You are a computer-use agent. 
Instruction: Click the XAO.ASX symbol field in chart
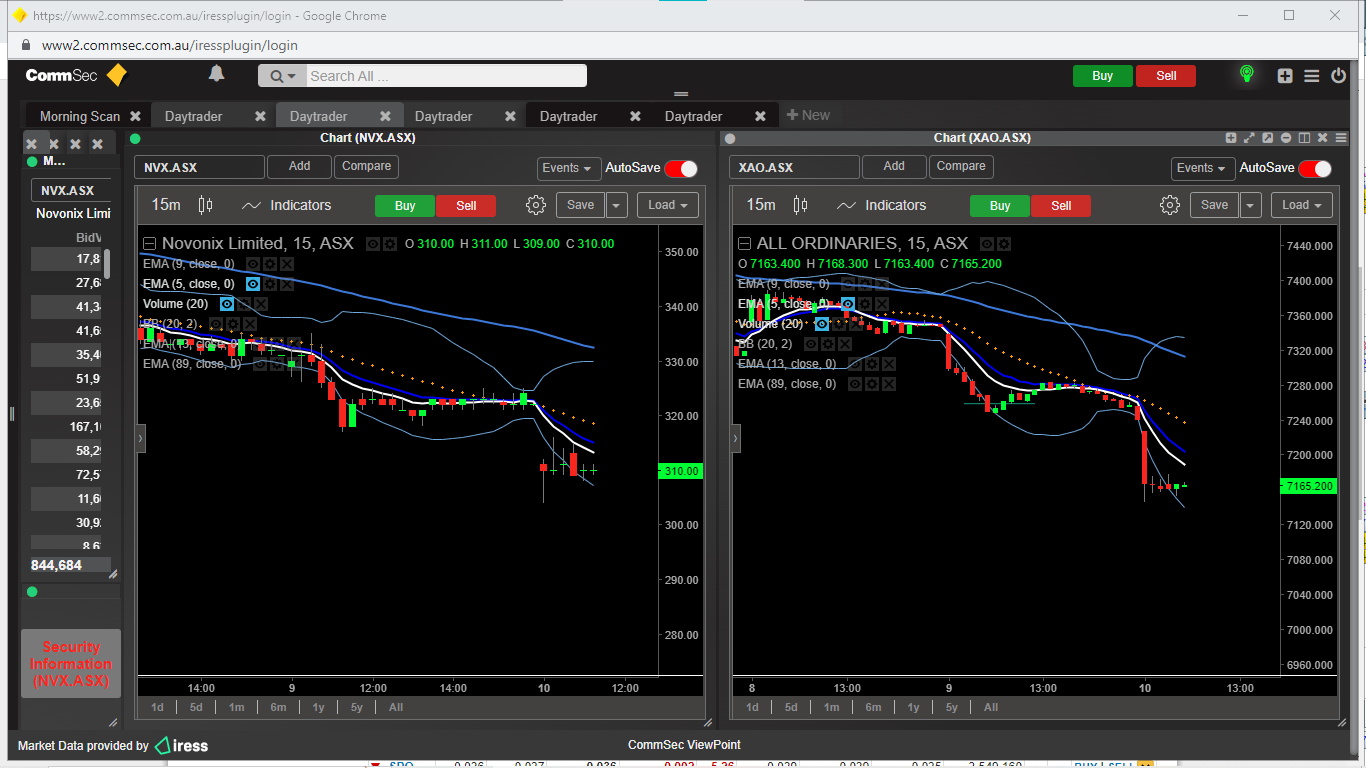pos(794,168)
